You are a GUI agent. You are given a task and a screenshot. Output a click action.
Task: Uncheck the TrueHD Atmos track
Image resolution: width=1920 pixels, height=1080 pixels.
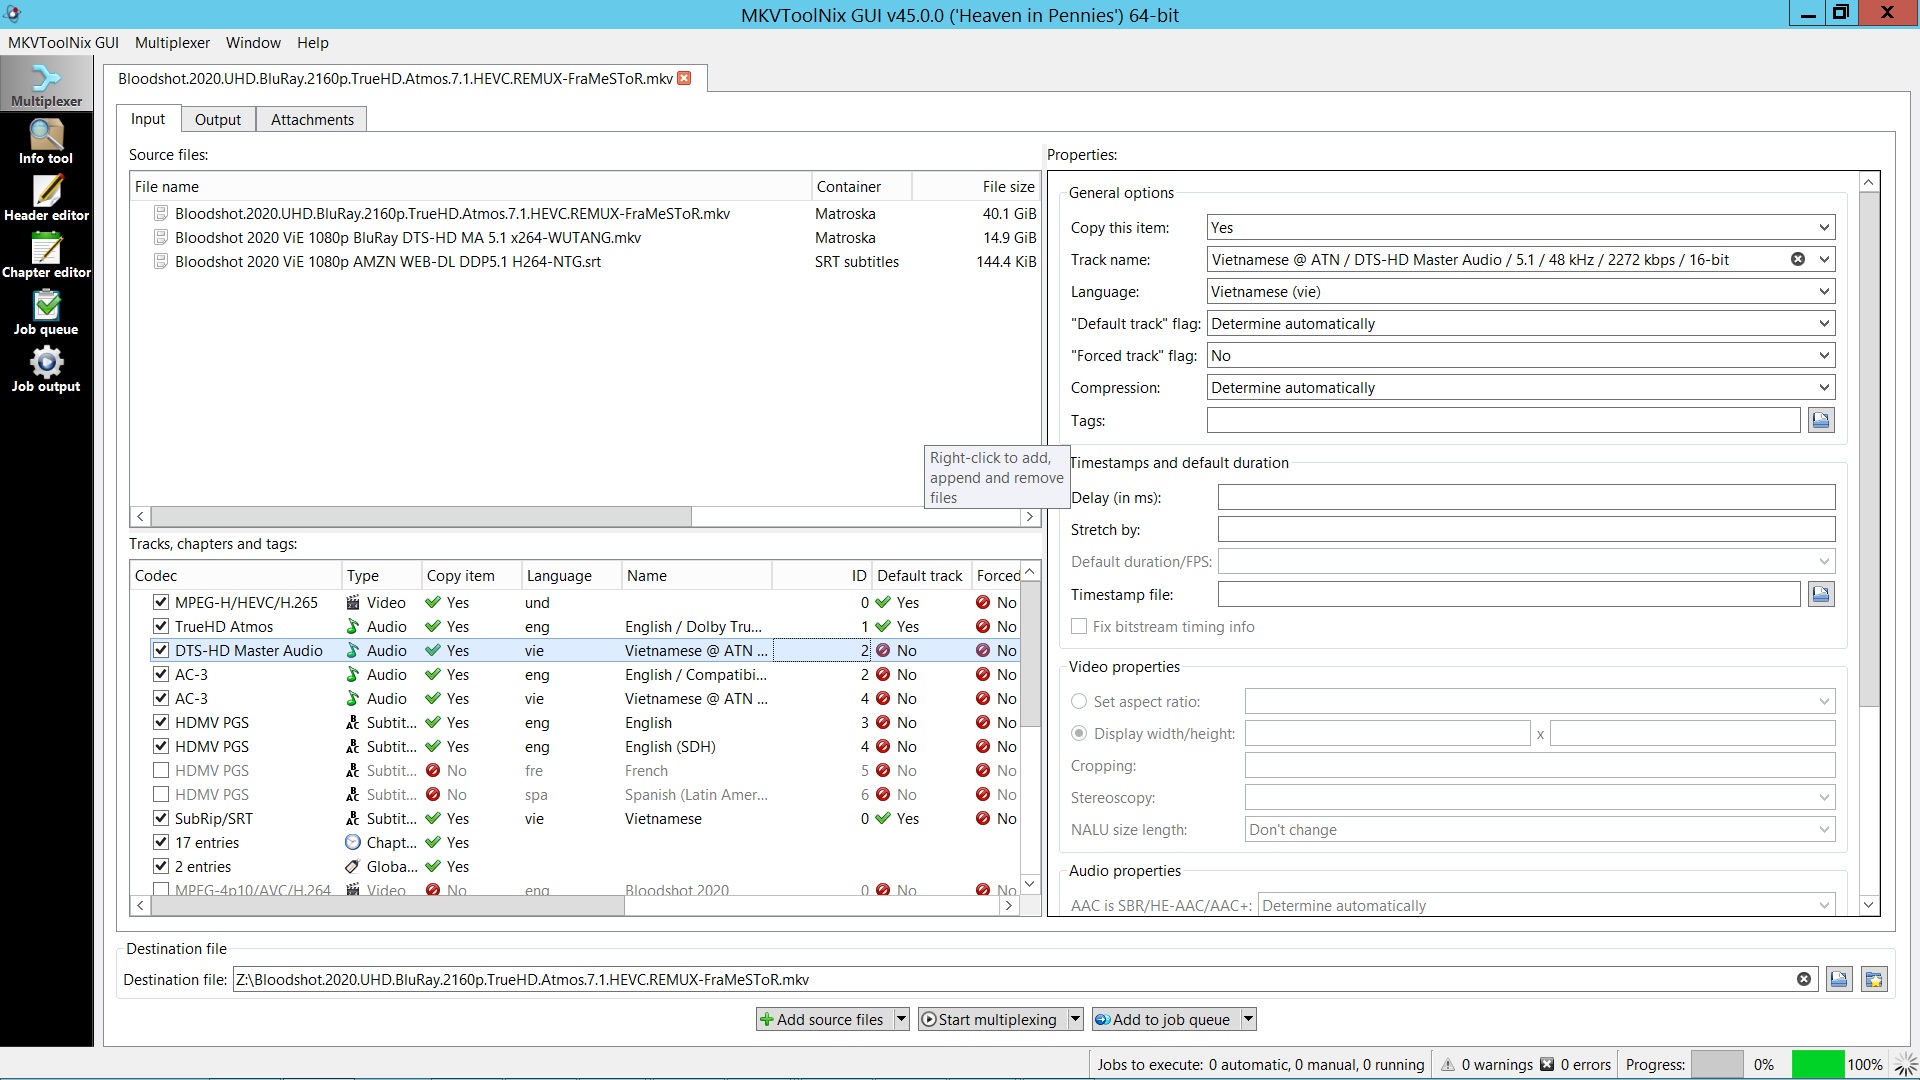(x=161, y=626)
